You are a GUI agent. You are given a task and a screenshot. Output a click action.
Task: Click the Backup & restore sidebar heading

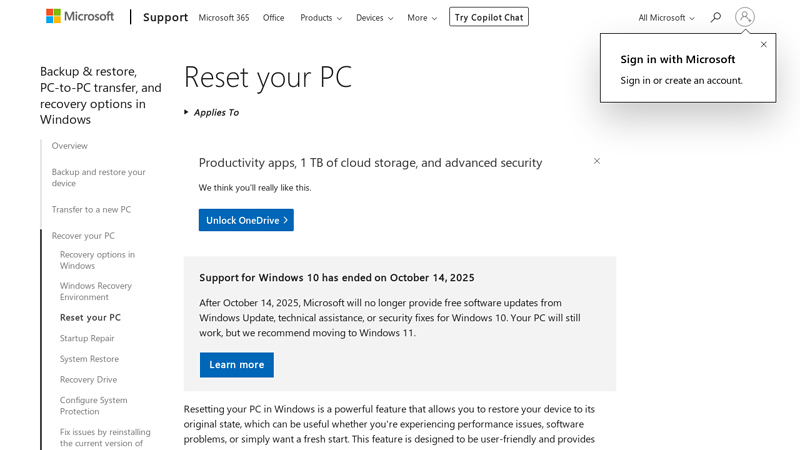[x=101, y=95]
